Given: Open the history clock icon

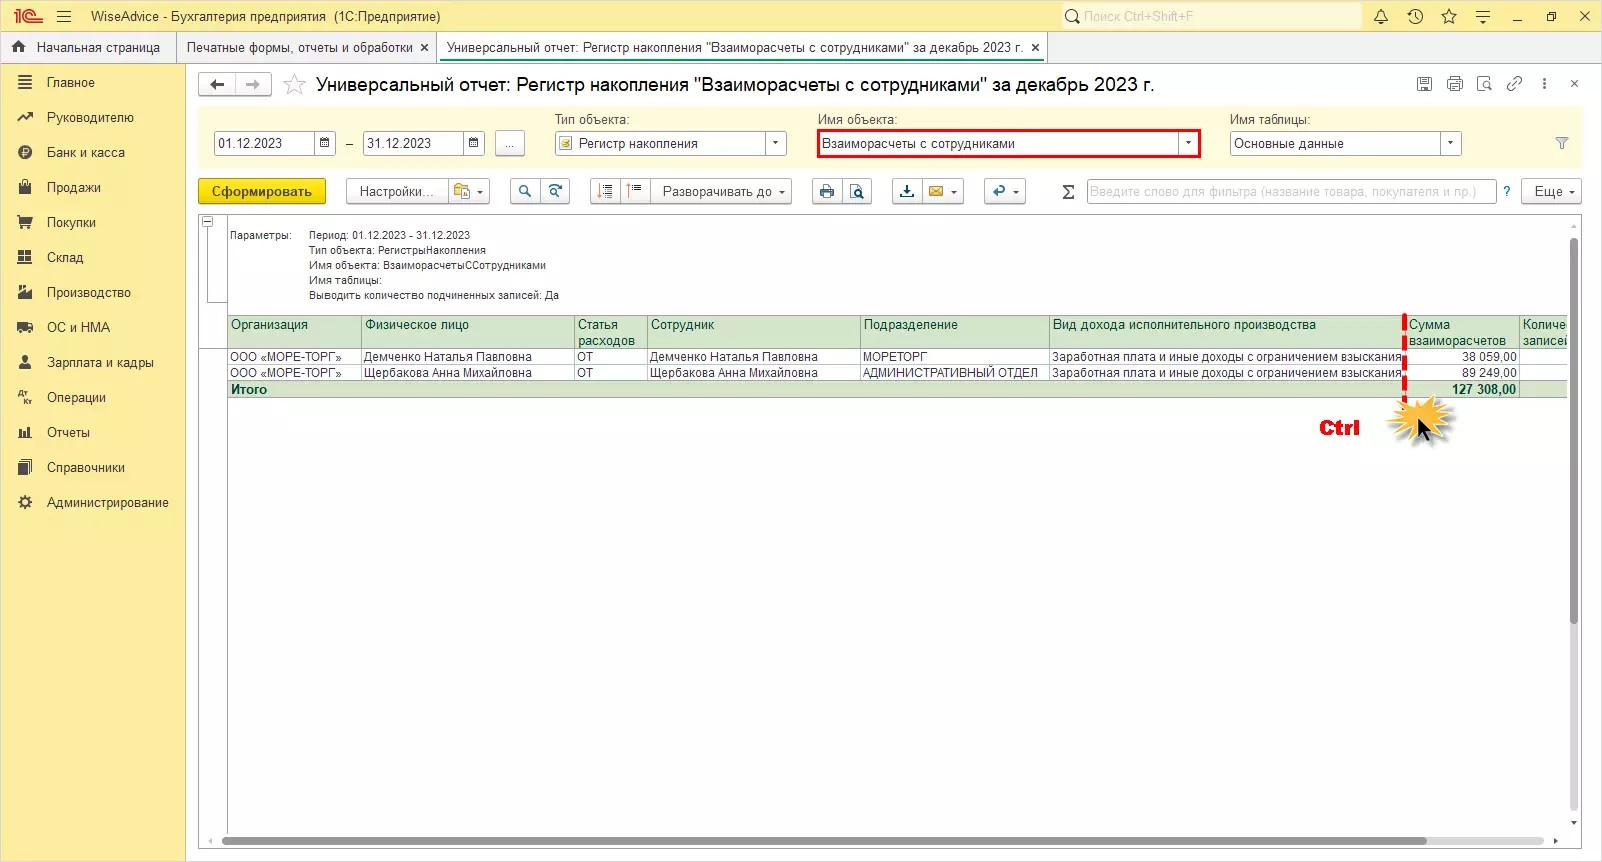Looking at the screenshot, I should point(1415,17).
